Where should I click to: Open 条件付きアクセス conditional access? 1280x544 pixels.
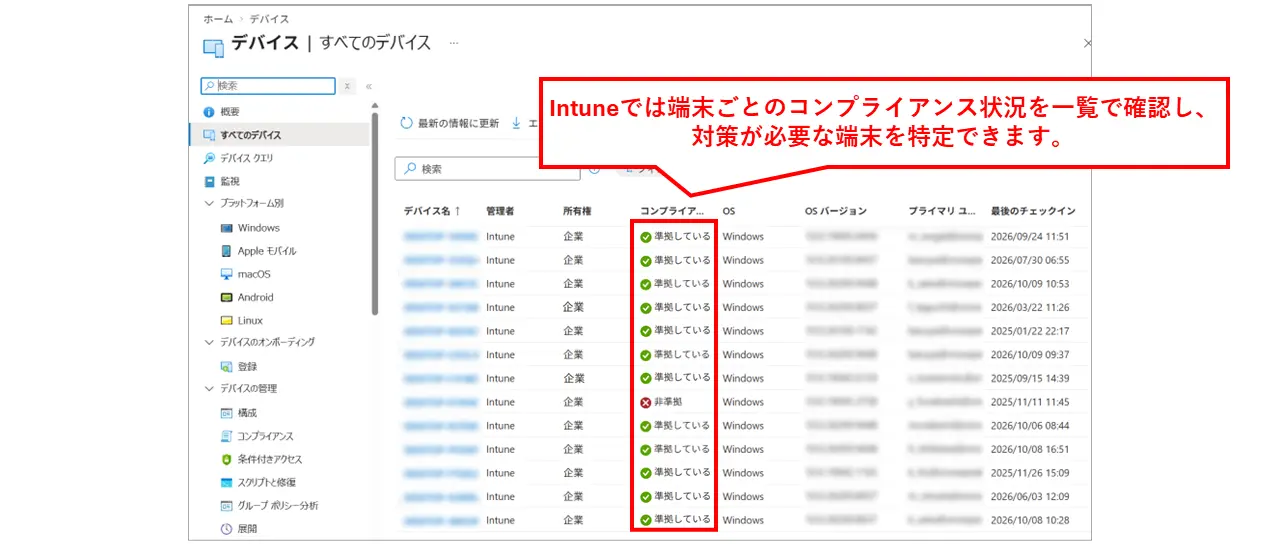click(x=270, y=459)
